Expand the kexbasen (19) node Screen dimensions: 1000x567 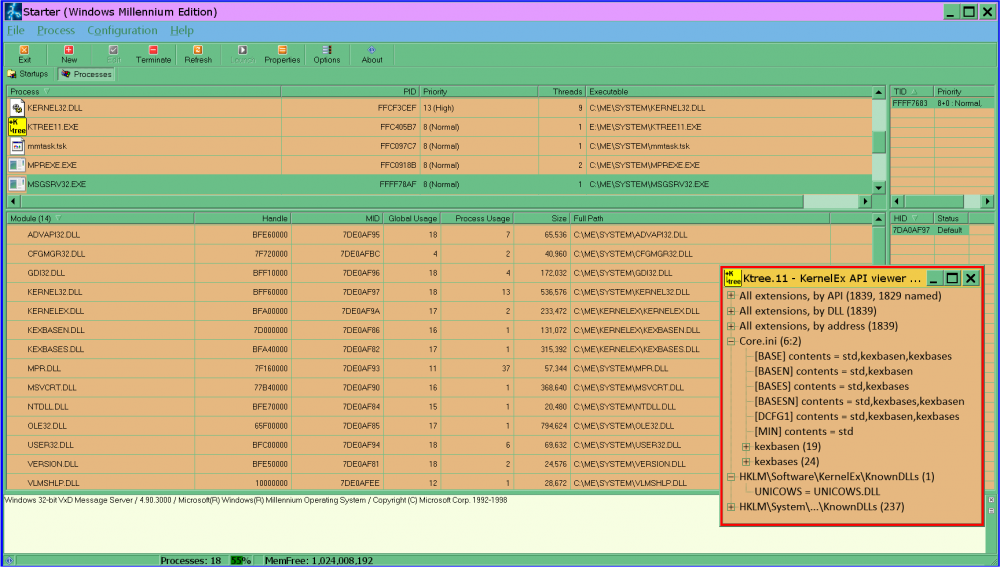746,446
